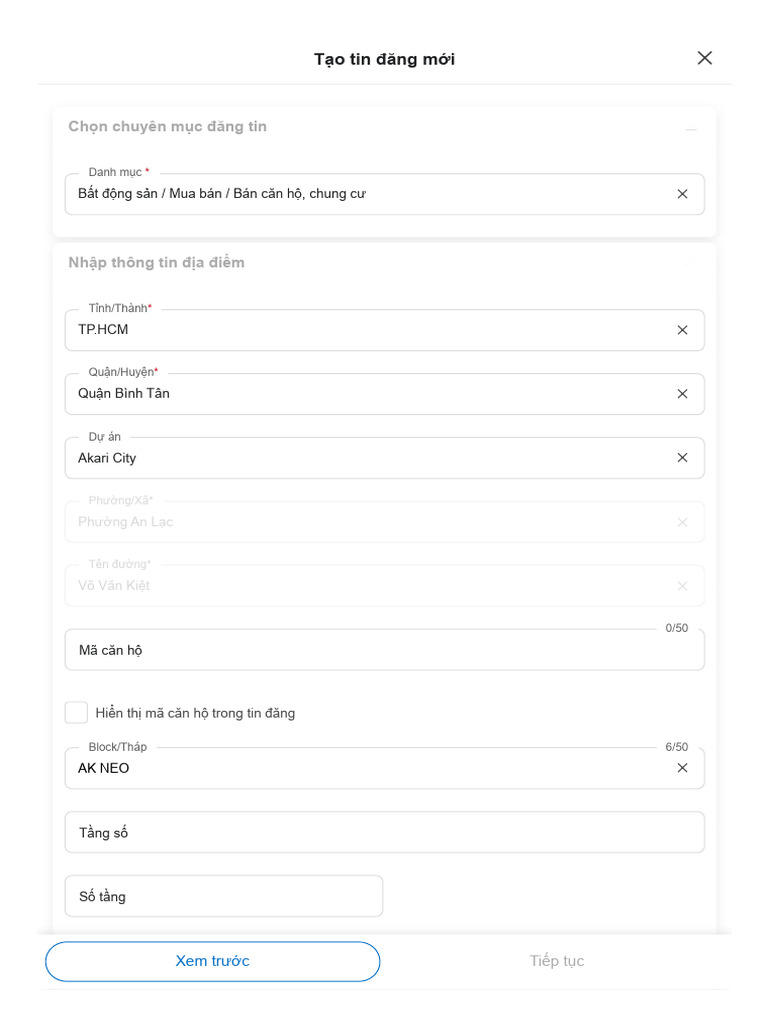768x1024 pixels.
Task: Enable Hiển thị mã căn hộ checkbox
Action: coord(76,713)
